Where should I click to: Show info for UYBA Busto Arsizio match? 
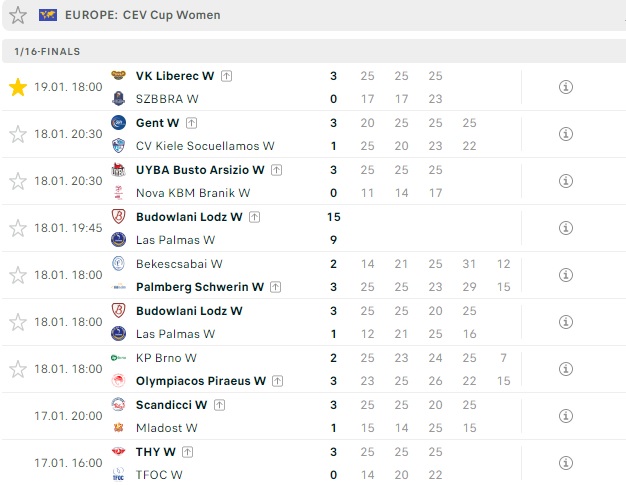pyautogui.click(x=566, y=181)
